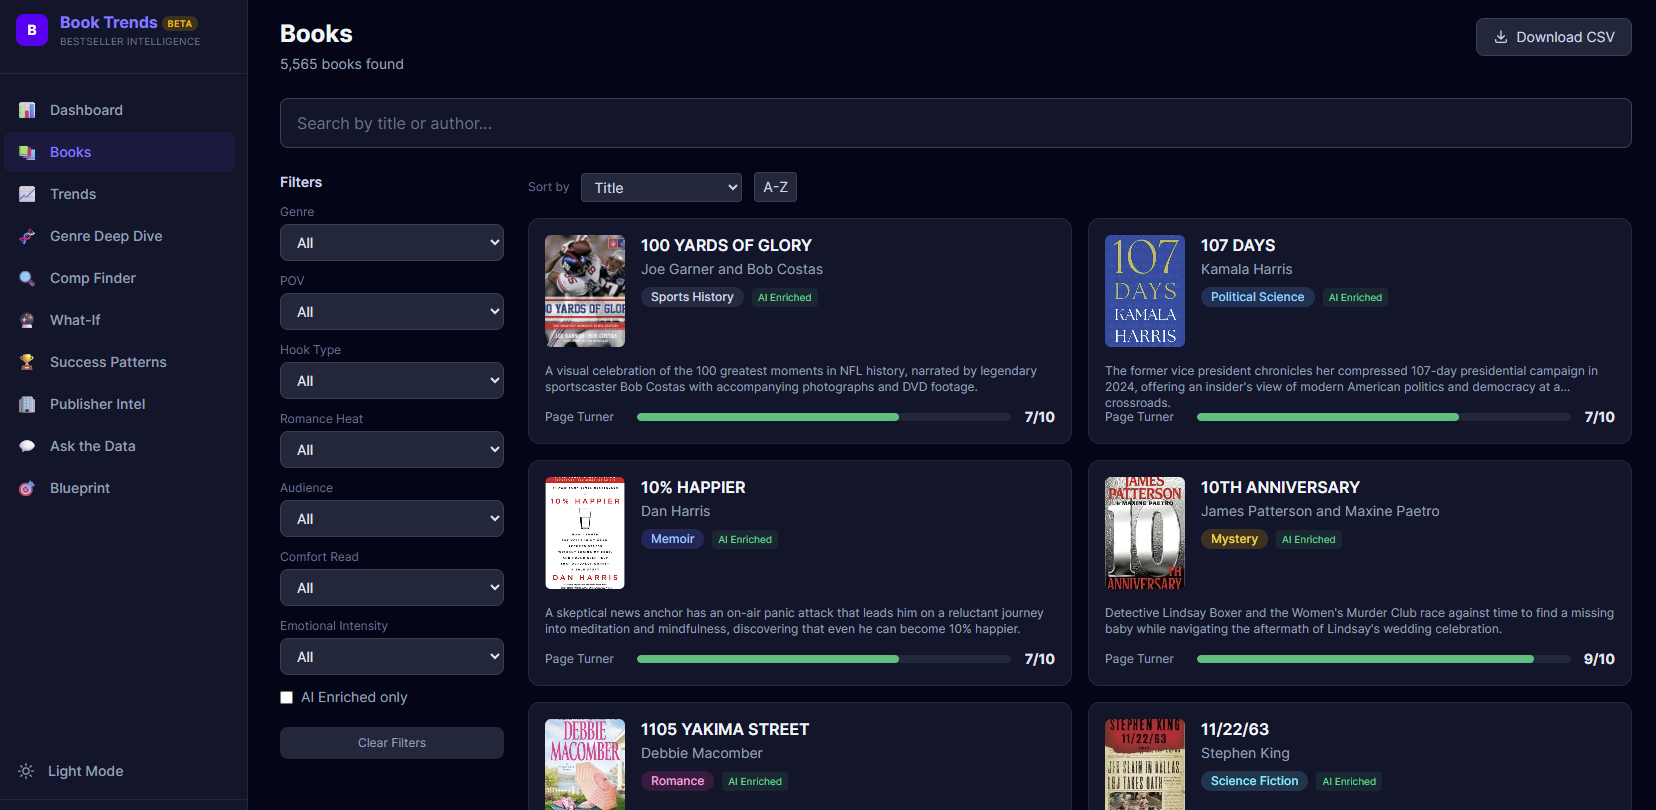Viewport: 1656px width, 810px height.
Task: Open the Comfort Read dropdown
Action: pyautogui.click(x=392, y=588)
